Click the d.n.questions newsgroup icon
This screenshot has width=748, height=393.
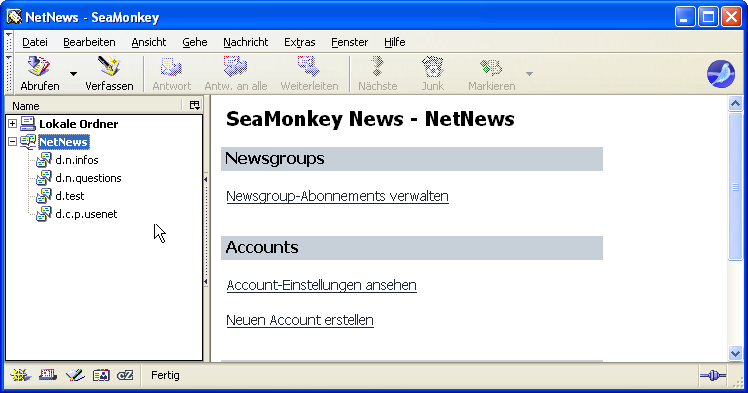pyautogui.click(x=44, y=178)
